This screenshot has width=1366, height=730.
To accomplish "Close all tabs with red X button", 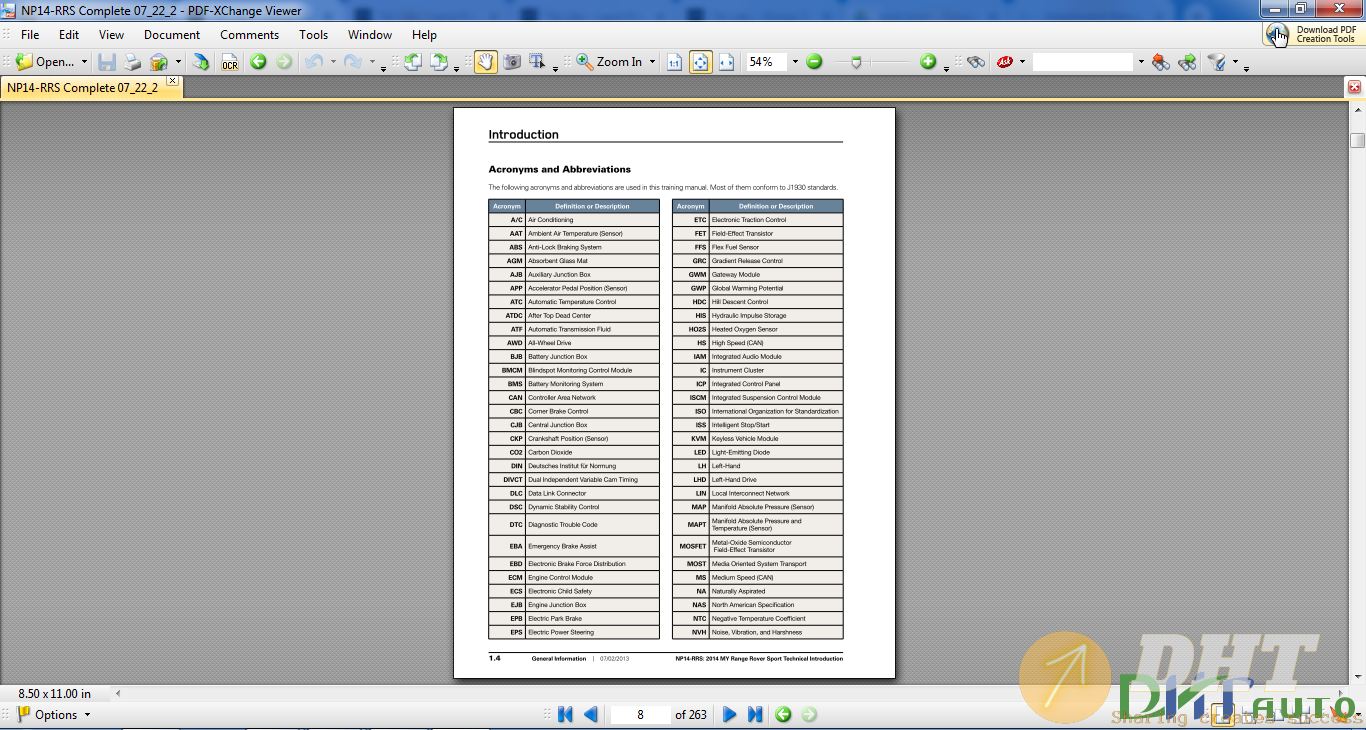I will tap(1355, 87).
